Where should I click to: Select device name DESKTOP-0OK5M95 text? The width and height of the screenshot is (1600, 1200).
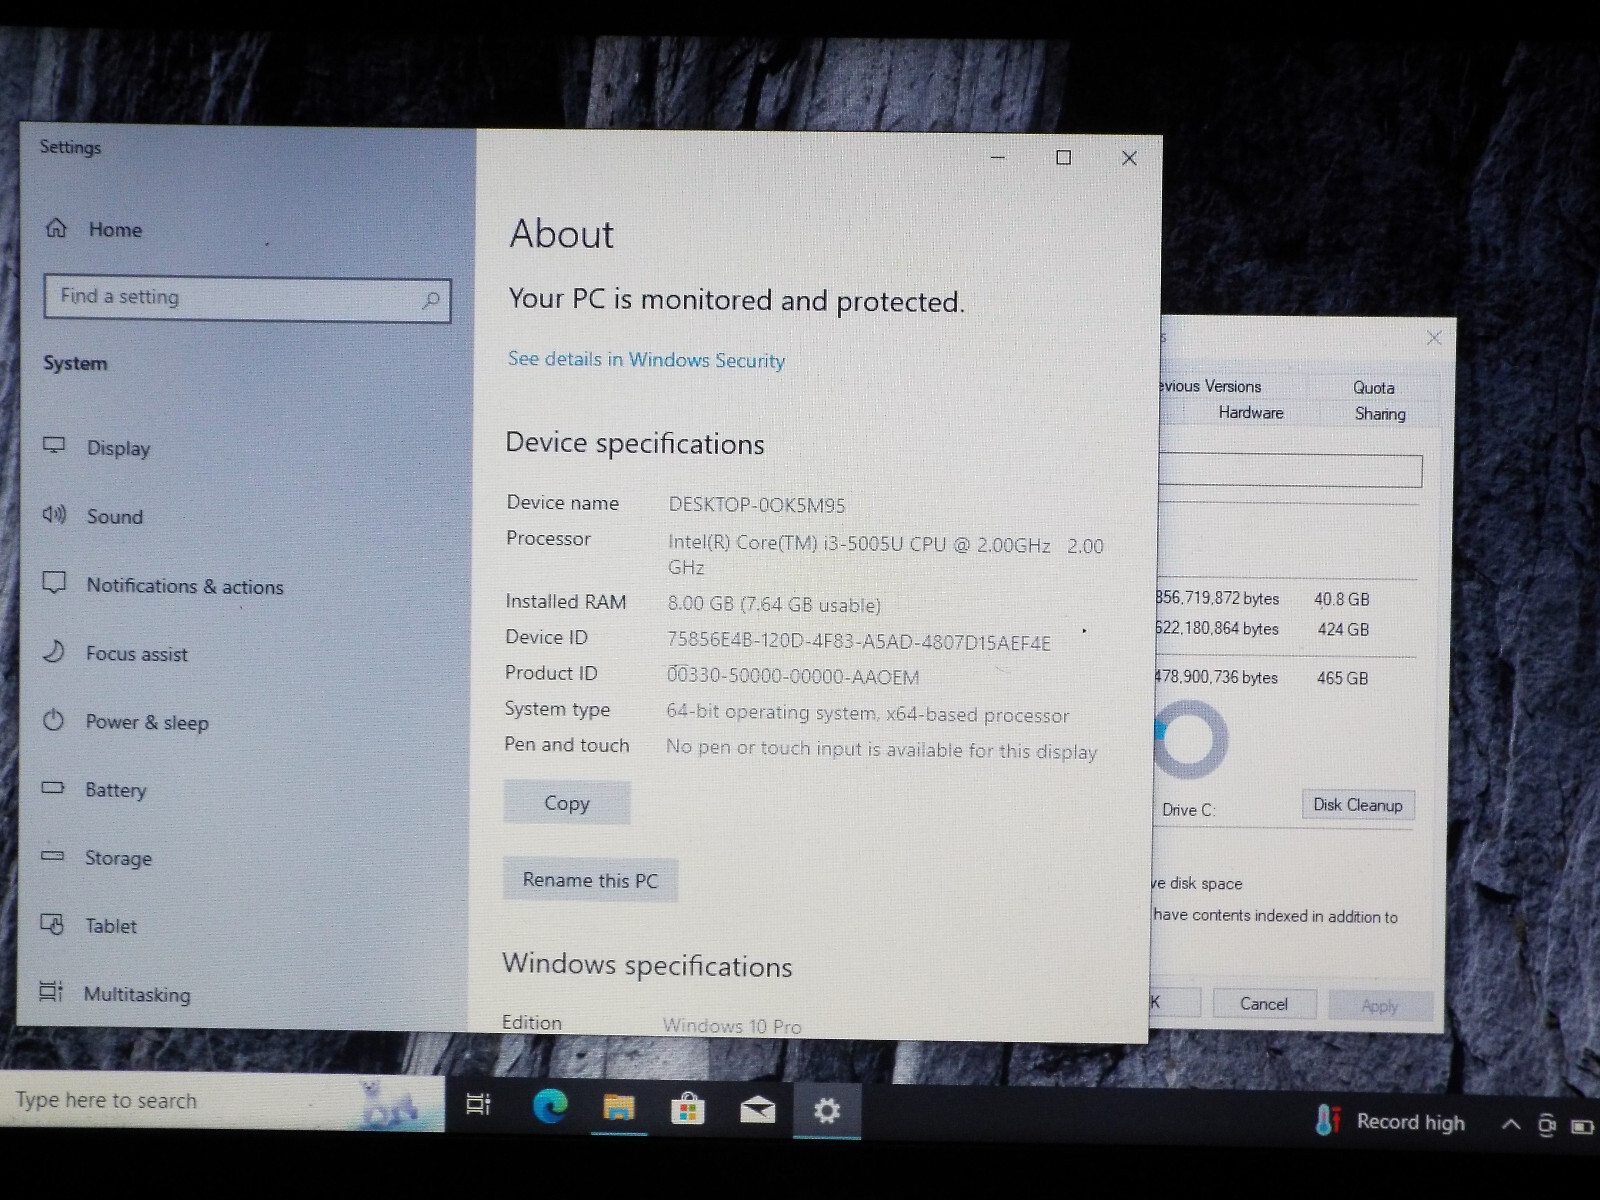pos(757,504)
